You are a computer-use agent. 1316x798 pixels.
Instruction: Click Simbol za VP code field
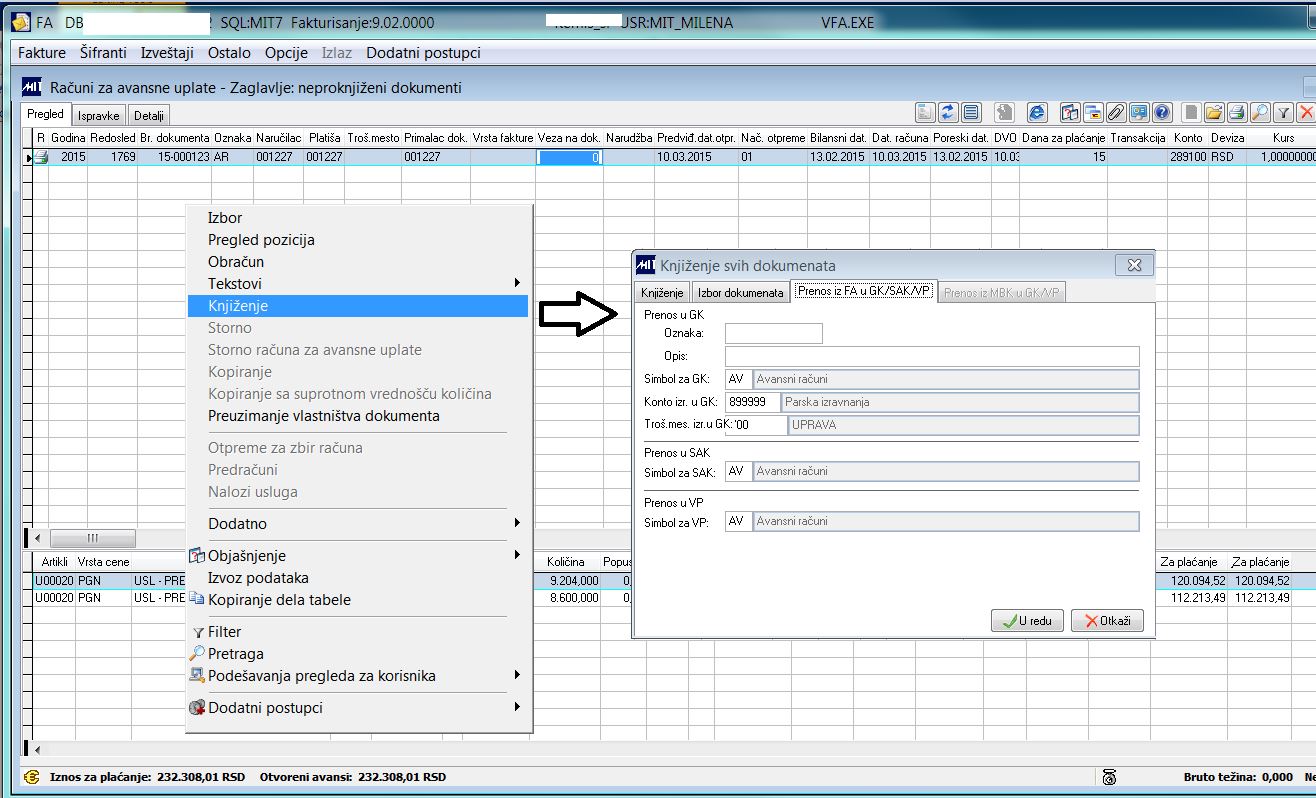738,522
